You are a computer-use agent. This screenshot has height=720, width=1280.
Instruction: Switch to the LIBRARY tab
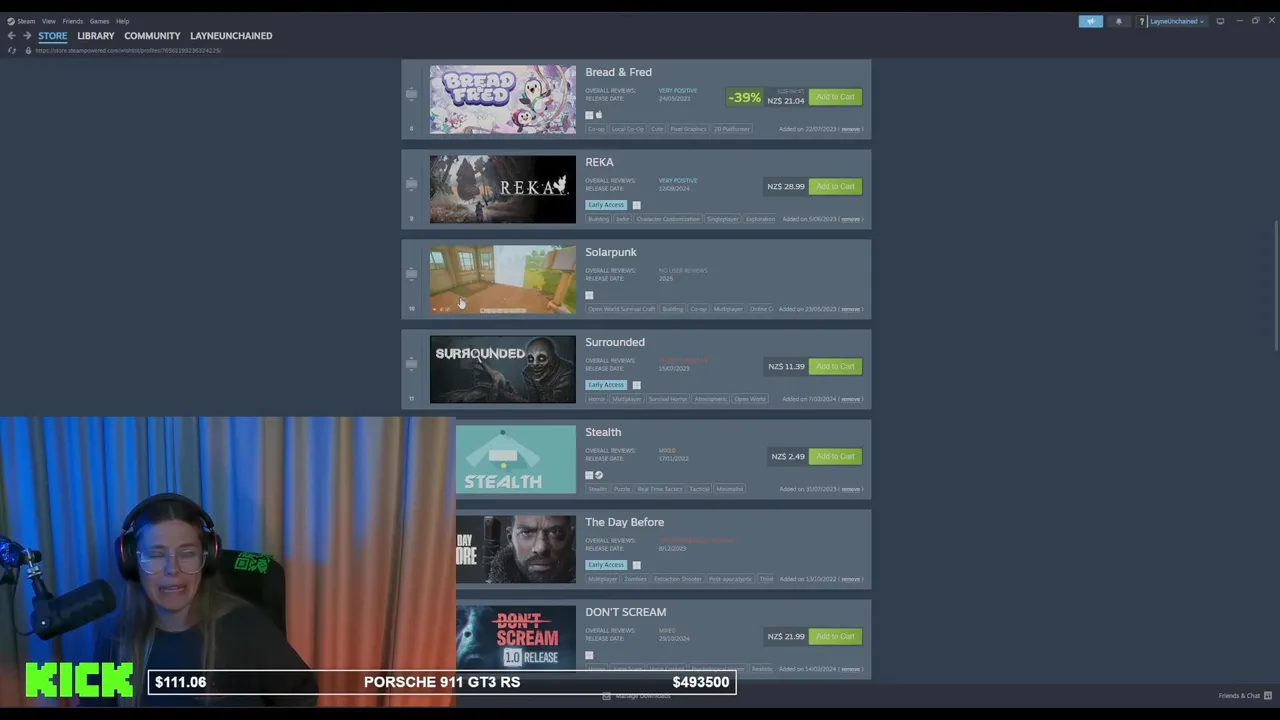point(96,36)
